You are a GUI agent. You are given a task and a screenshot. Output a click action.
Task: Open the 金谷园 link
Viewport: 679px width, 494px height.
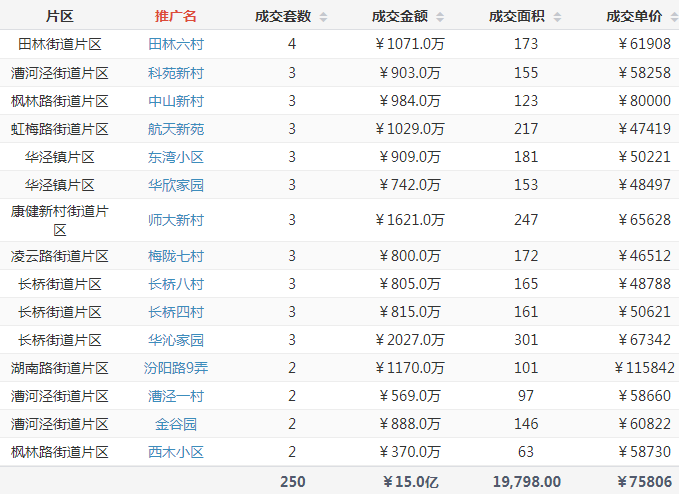tap(176, 424)
